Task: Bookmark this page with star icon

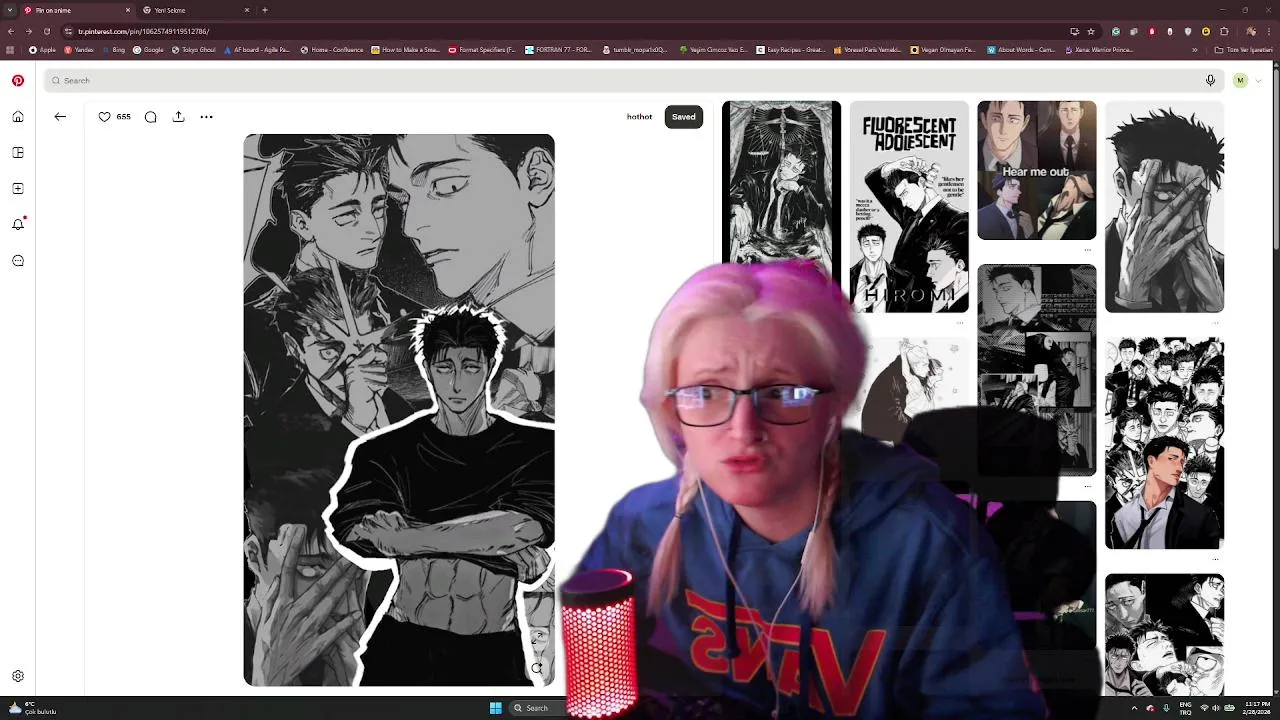Action: pos(1090,31)
